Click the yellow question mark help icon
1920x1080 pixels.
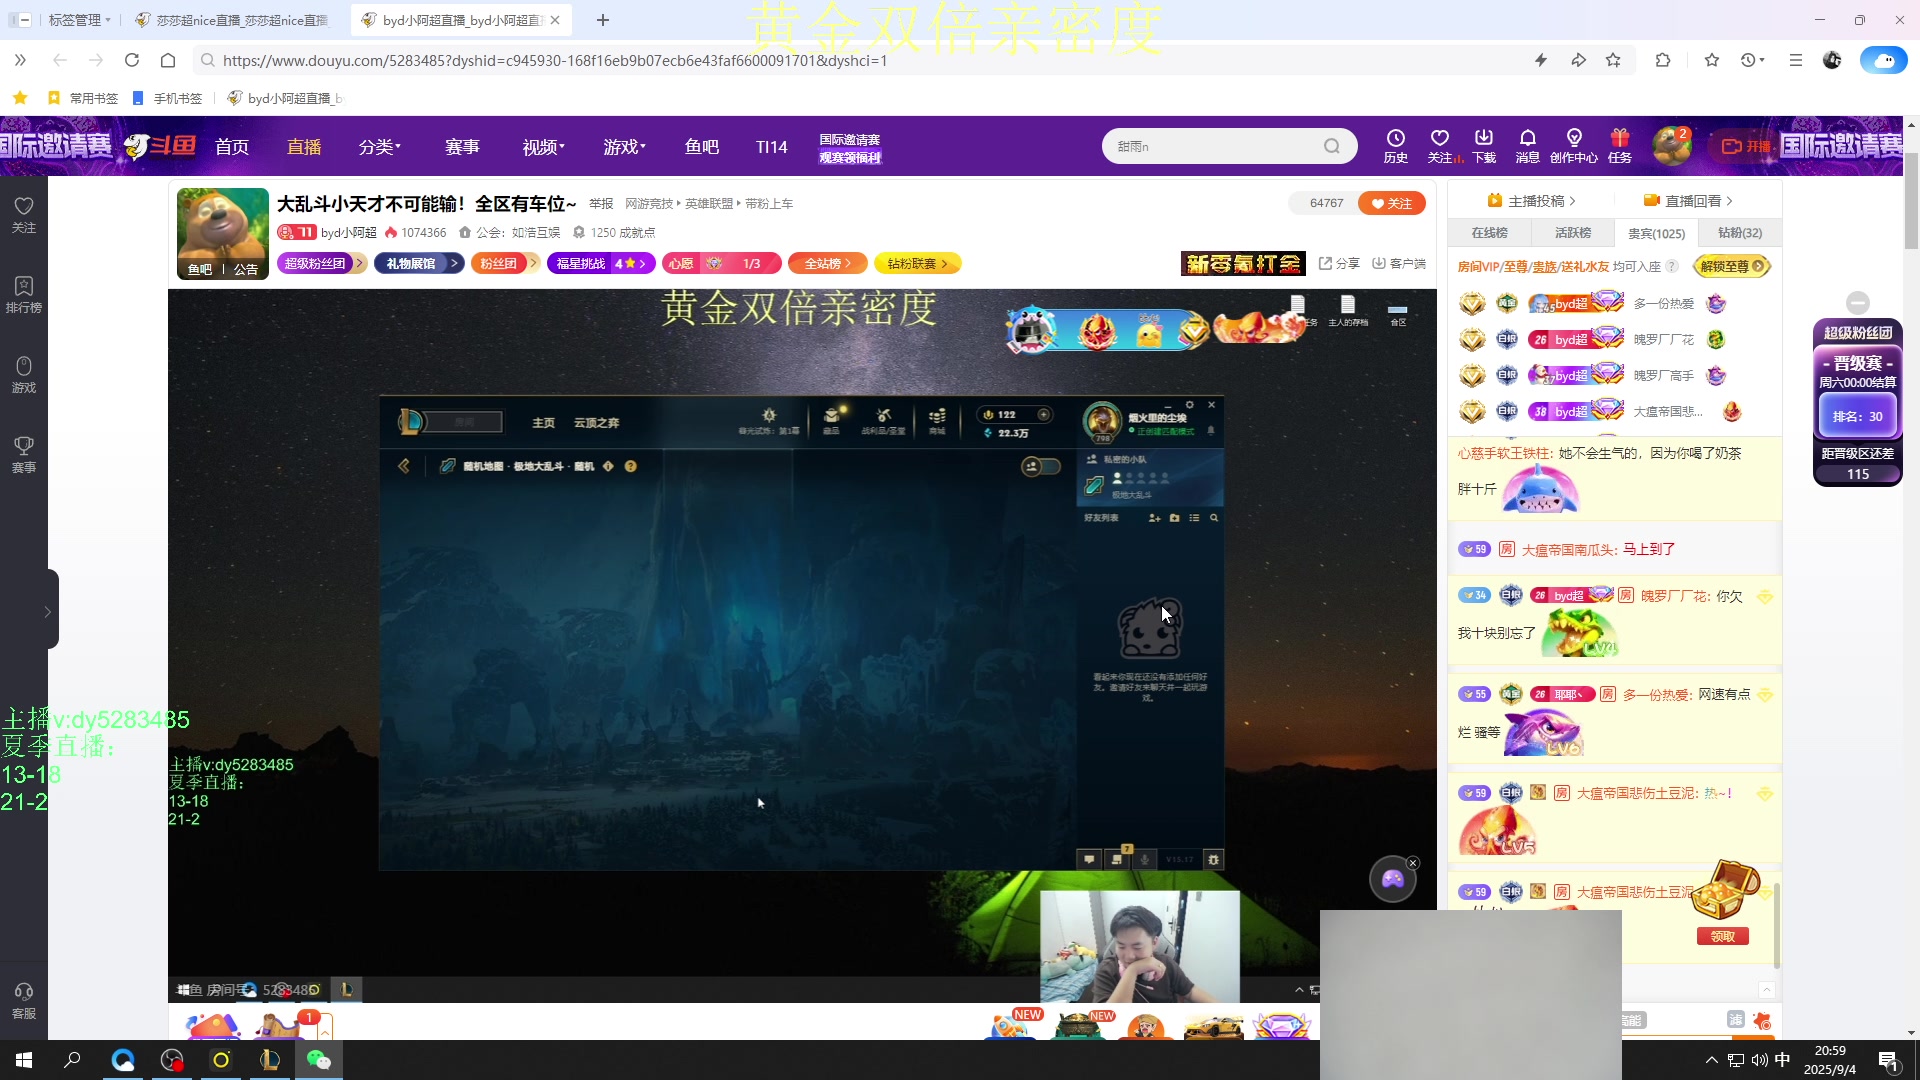tap(631, 466)
